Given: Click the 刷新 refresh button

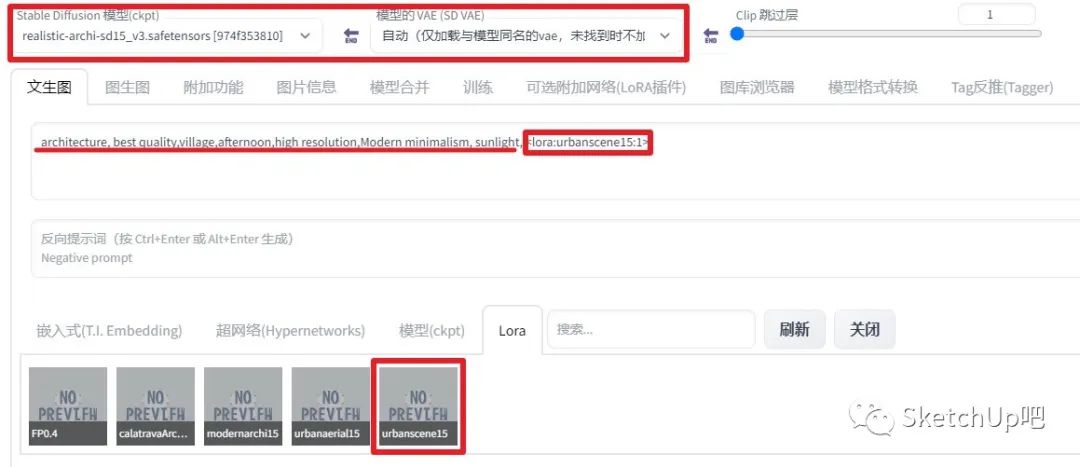Looking at the screenshot, I should tap(794, 329).
